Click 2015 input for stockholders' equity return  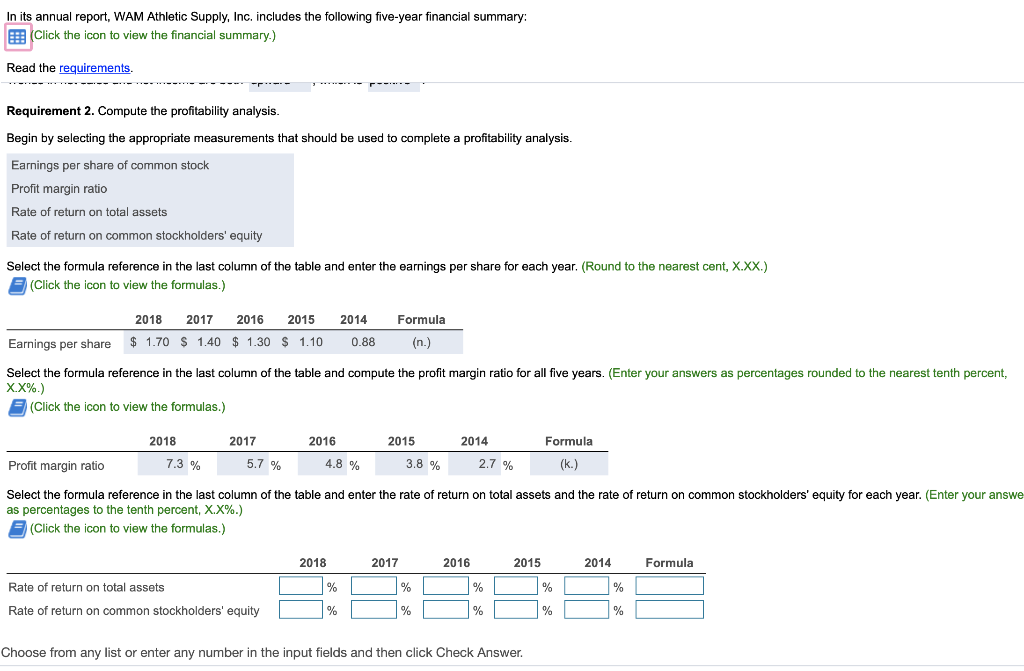(x=517, y=609)
